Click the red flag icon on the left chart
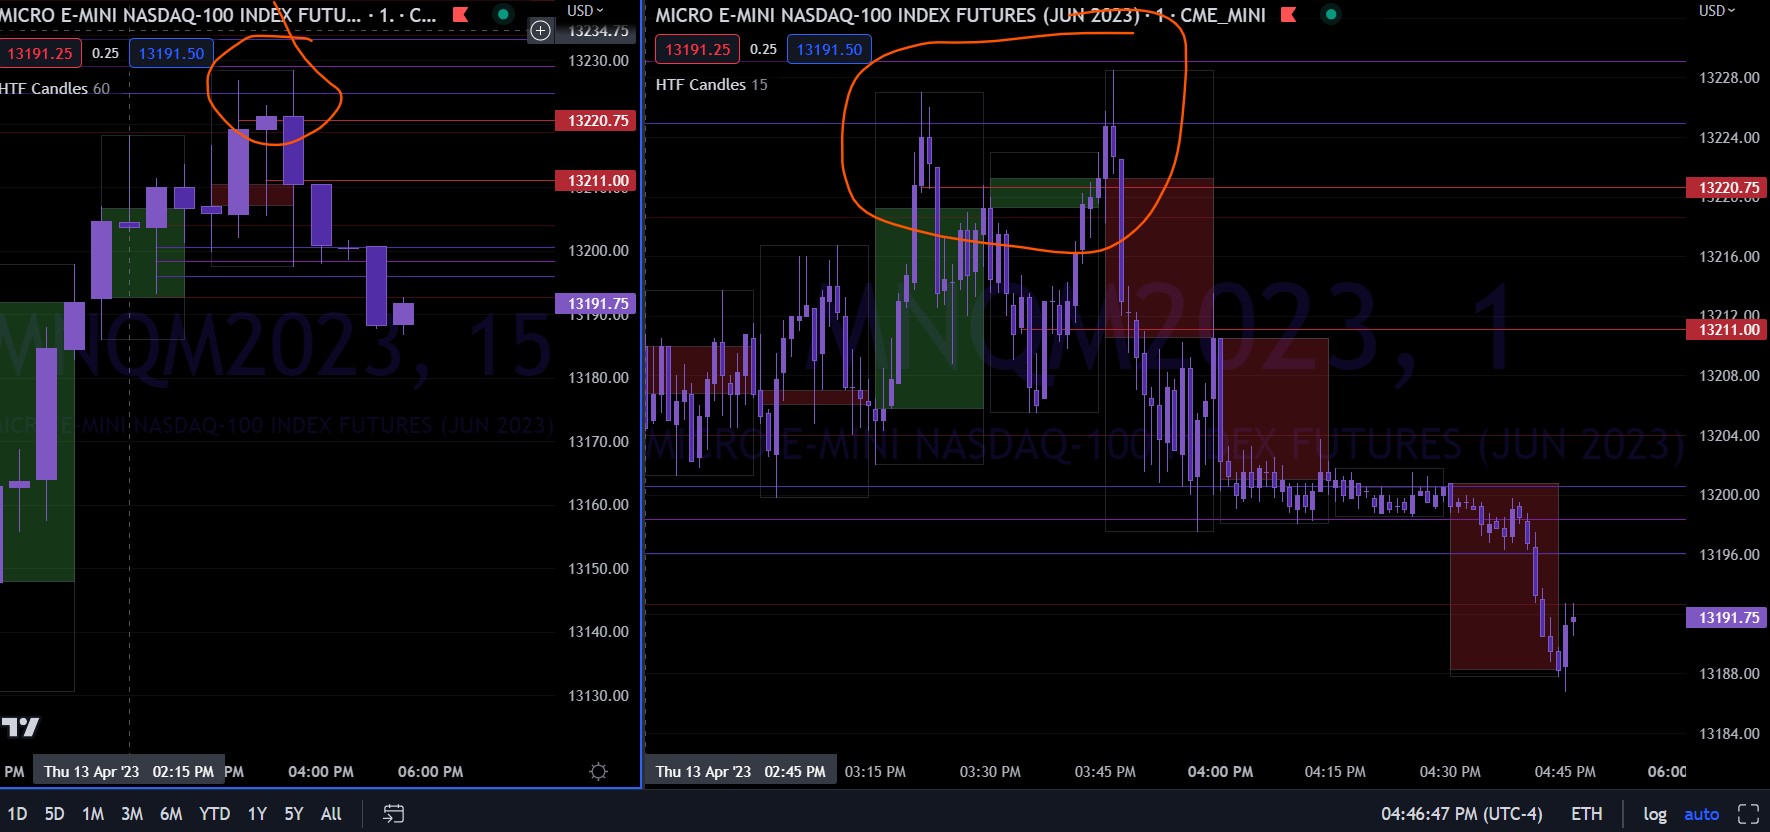This screenshot has height=832, width=1770. [460, 14]
